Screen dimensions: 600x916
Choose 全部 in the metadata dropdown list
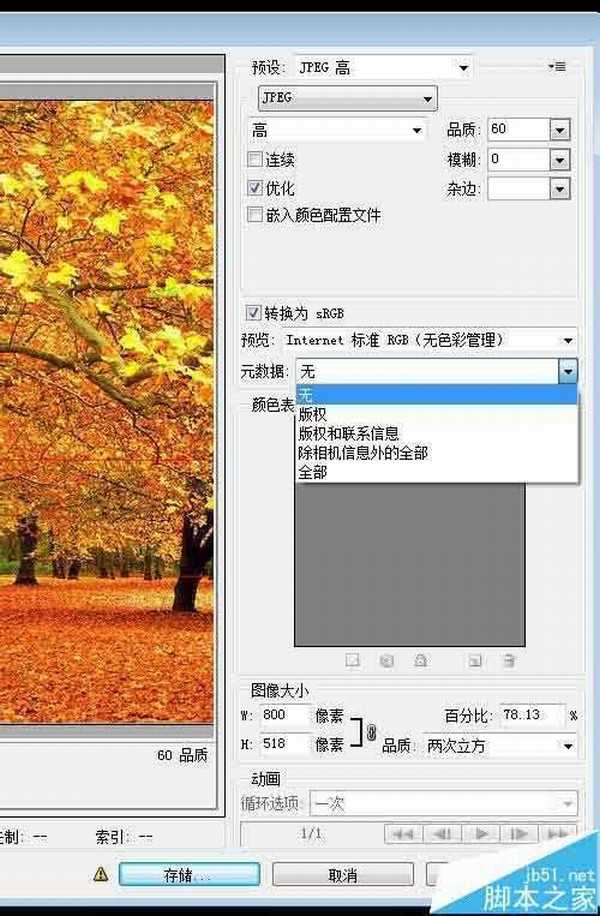[x=312, y=472]
